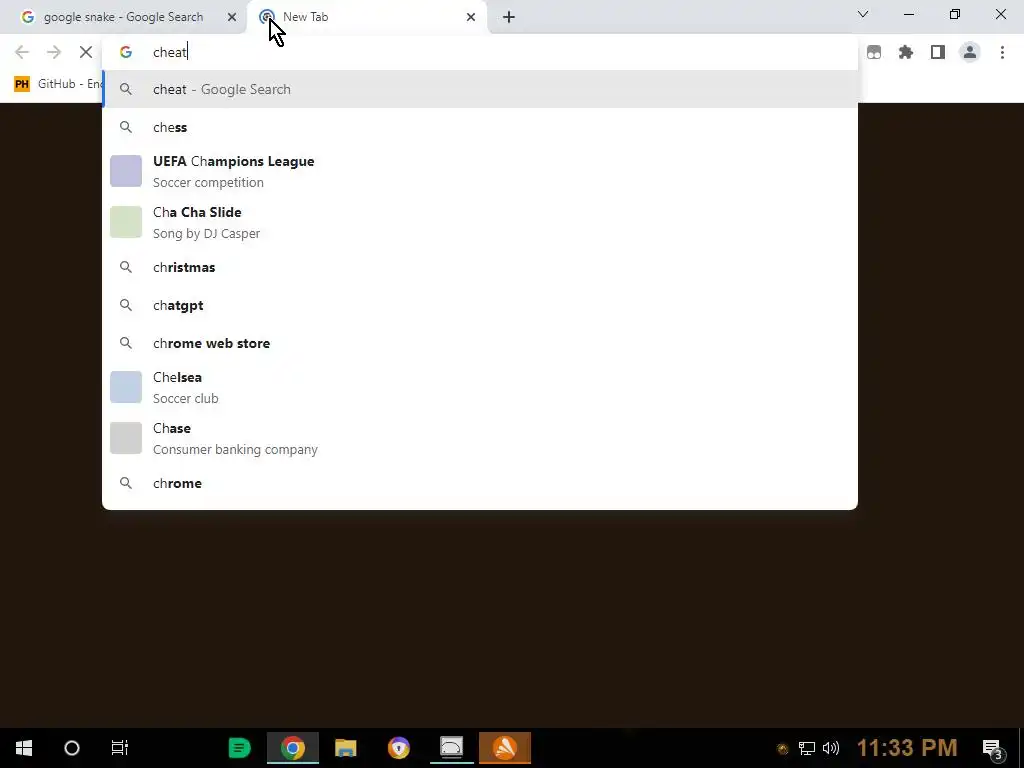Image resolution: width=1024 pixels, height=768 pixels.
Task: Click the UEFA Champions League thumbnail
Action: (126, 171)
